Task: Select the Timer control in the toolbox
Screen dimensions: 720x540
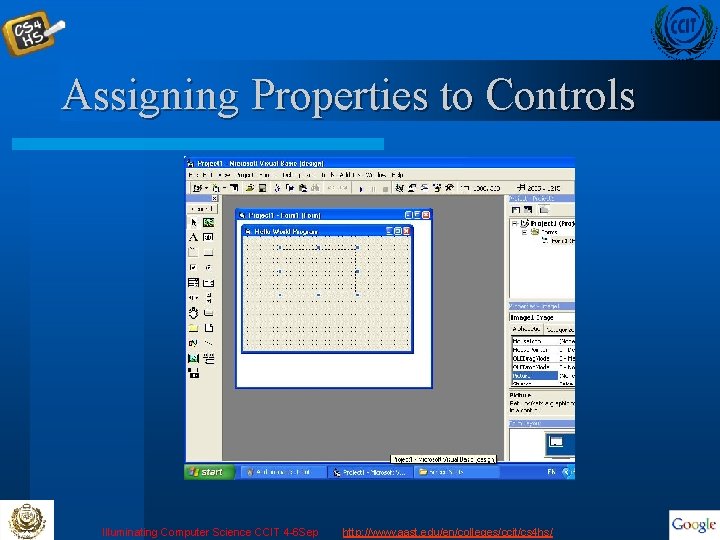Action: [193, 313]
